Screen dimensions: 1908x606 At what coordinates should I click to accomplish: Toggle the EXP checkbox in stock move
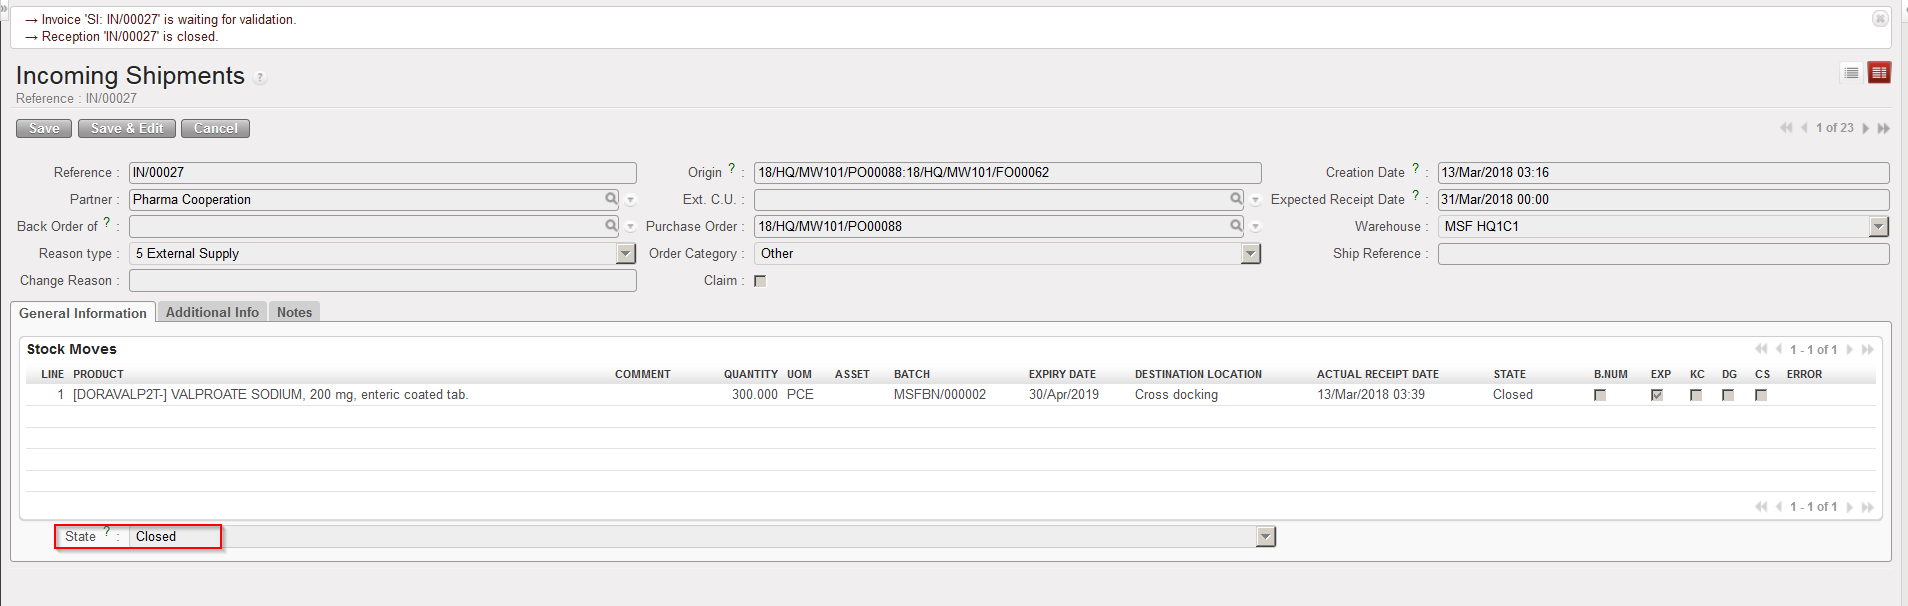(1657, 395)
